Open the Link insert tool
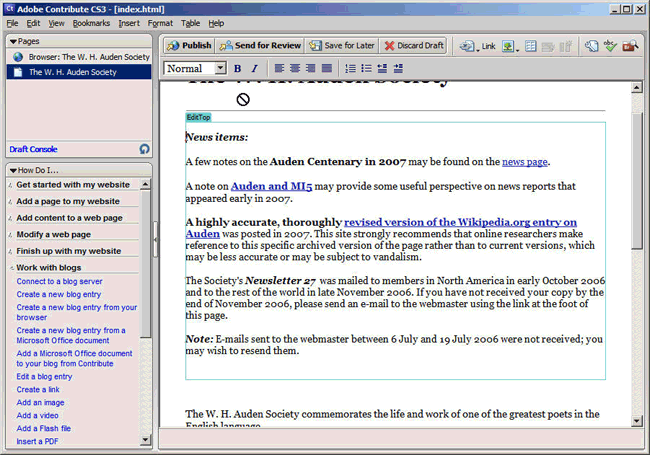The width and height of the screenshot is (650, 455). pyautogui.click(x=478, y=46)
